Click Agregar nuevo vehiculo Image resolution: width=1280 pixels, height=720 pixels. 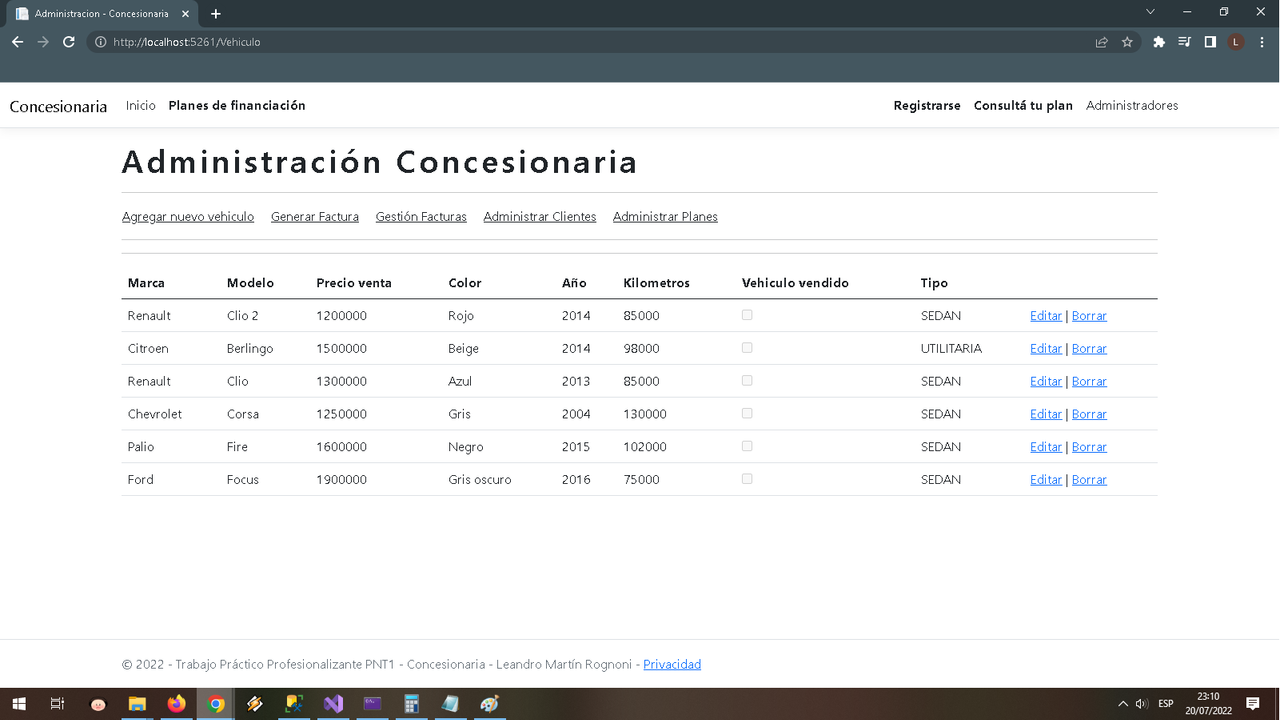(x=188, y=216)
